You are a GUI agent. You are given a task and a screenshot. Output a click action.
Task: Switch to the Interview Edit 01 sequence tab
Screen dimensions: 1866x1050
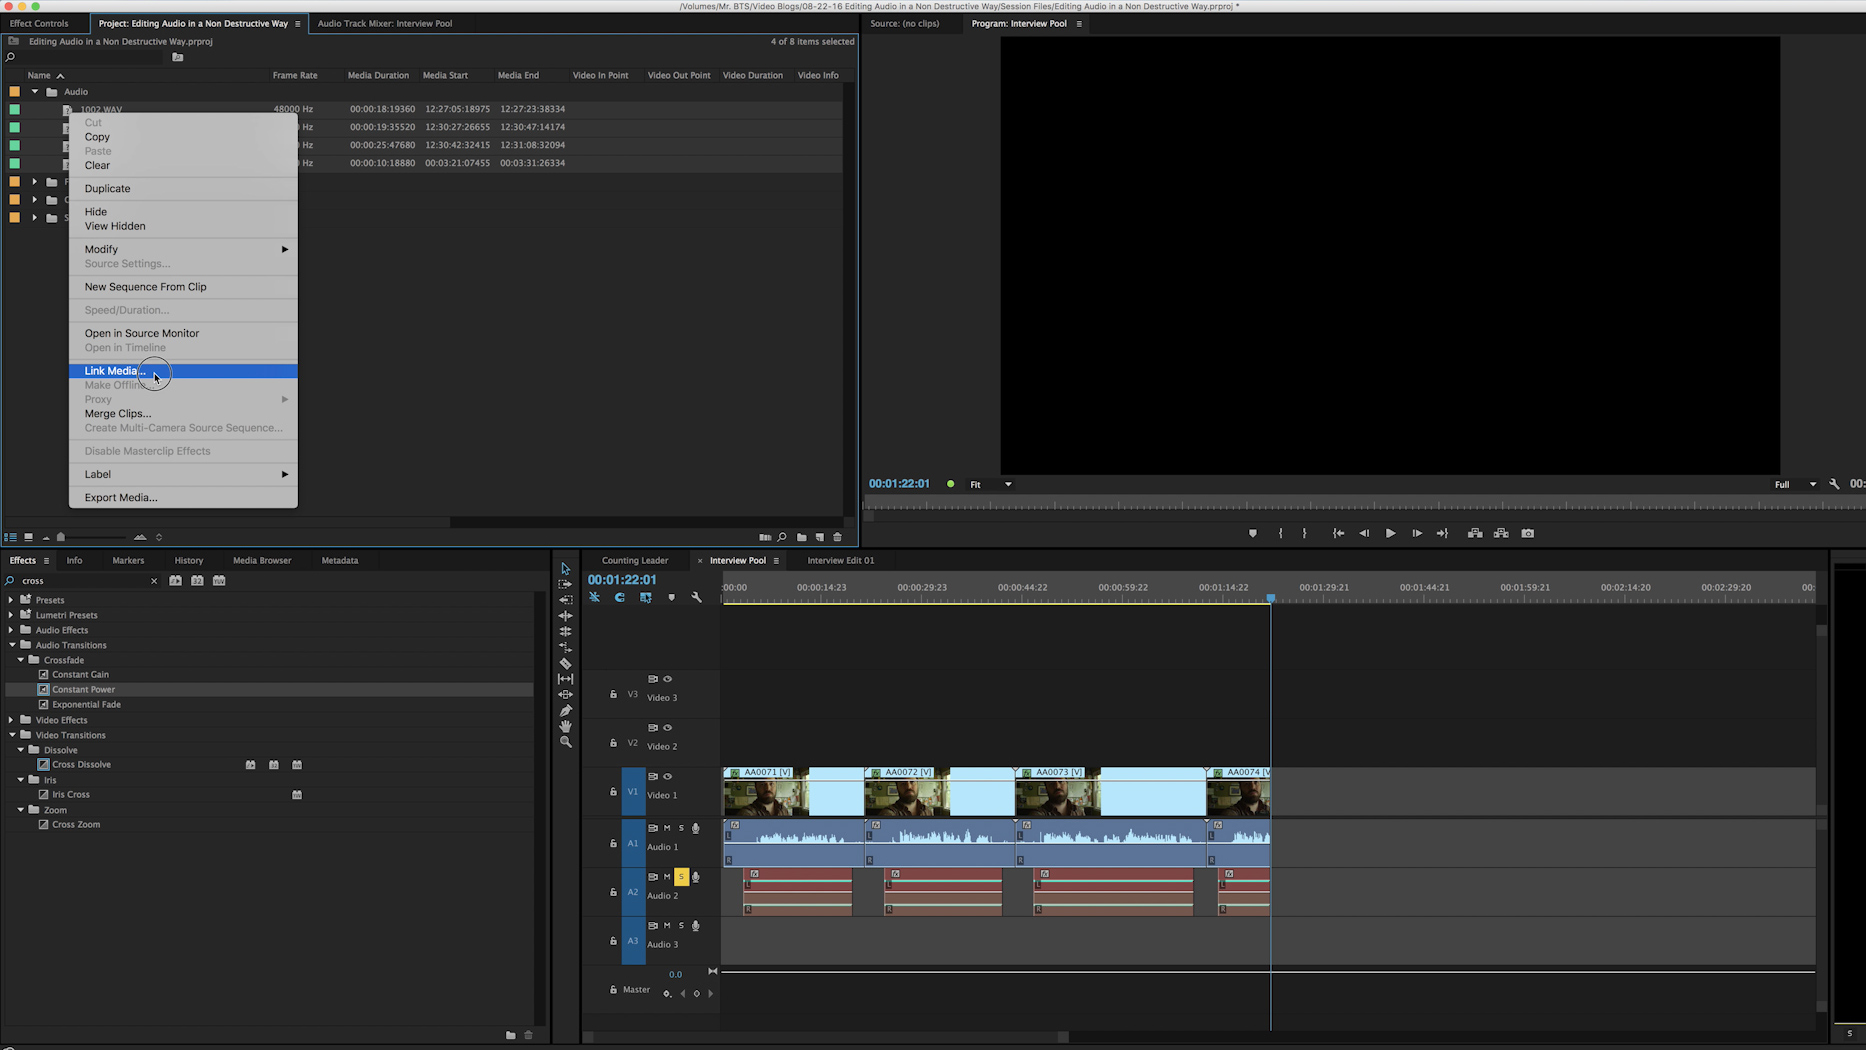click(840, 561)
